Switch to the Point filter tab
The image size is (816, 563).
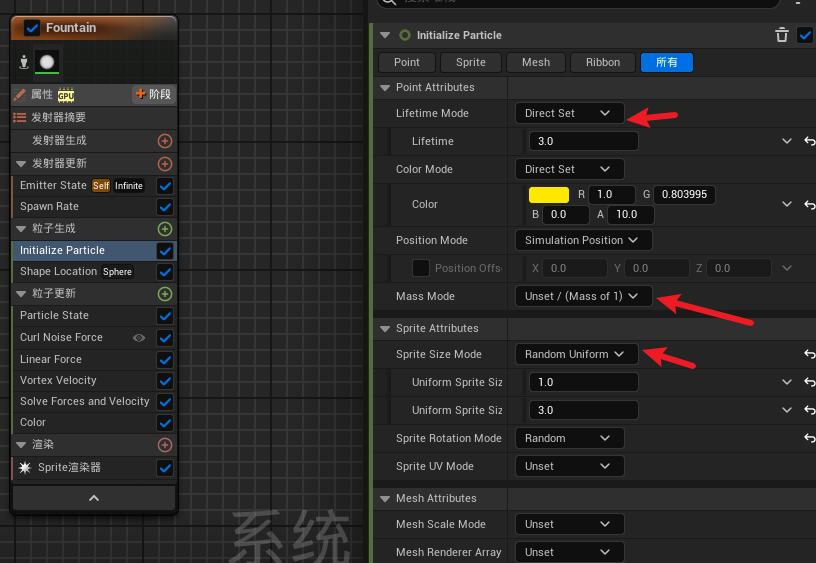pyautogui.click(x=406, y=62)
